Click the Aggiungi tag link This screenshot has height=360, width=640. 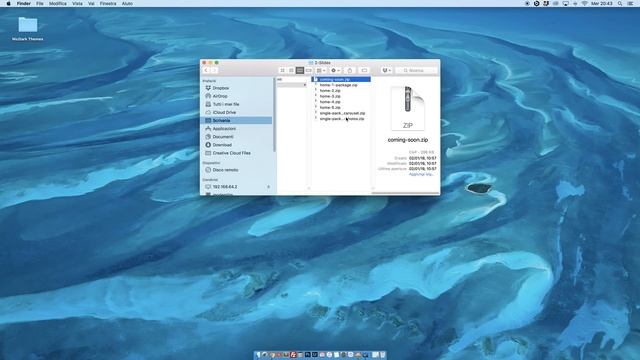coord(421,174)
